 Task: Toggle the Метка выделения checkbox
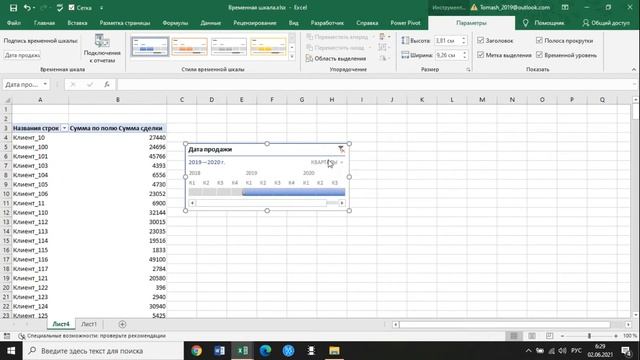click(480, 55)
